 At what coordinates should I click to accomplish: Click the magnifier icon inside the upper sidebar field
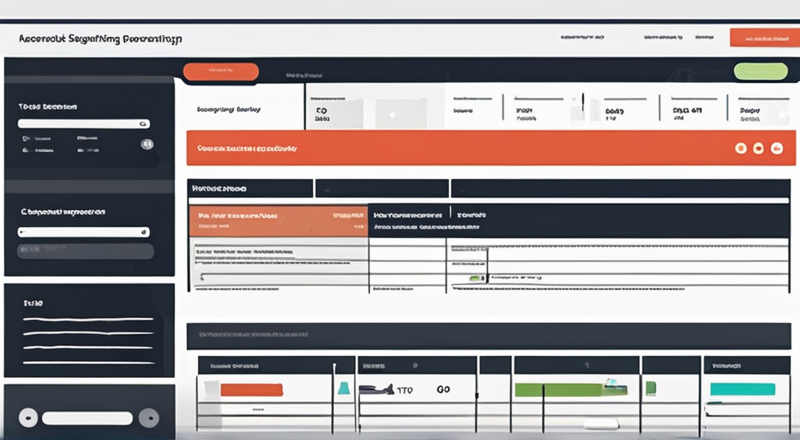coord(143,124)
